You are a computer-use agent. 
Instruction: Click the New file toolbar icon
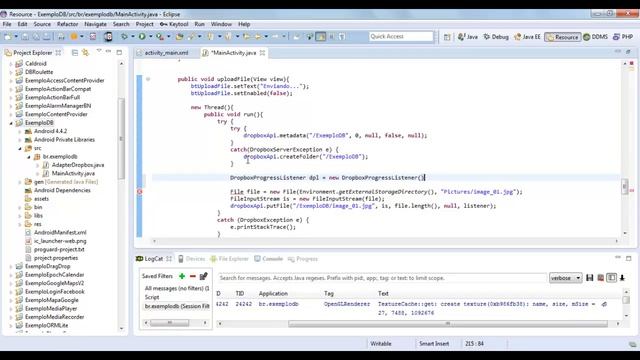7,37
